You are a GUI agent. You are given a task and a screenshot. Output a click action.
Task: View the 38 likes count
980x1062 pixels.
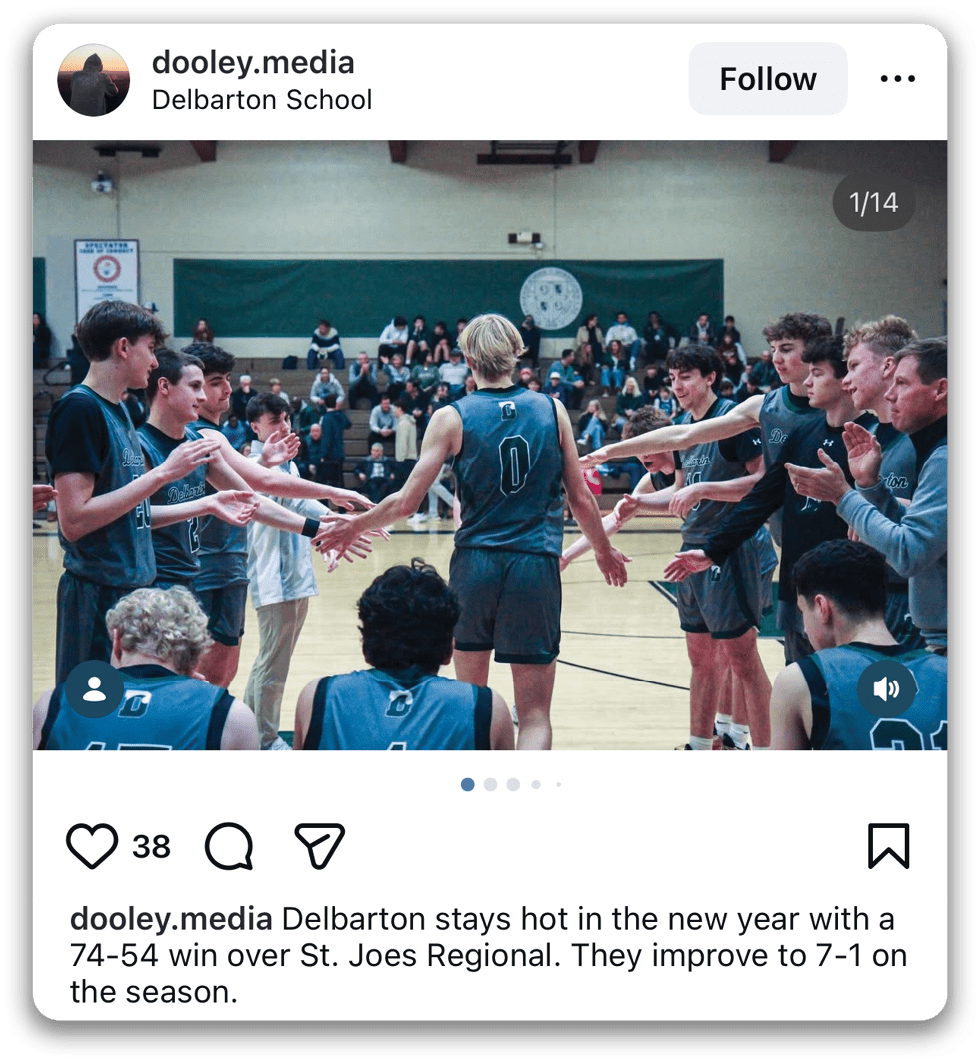click(151, 847)
